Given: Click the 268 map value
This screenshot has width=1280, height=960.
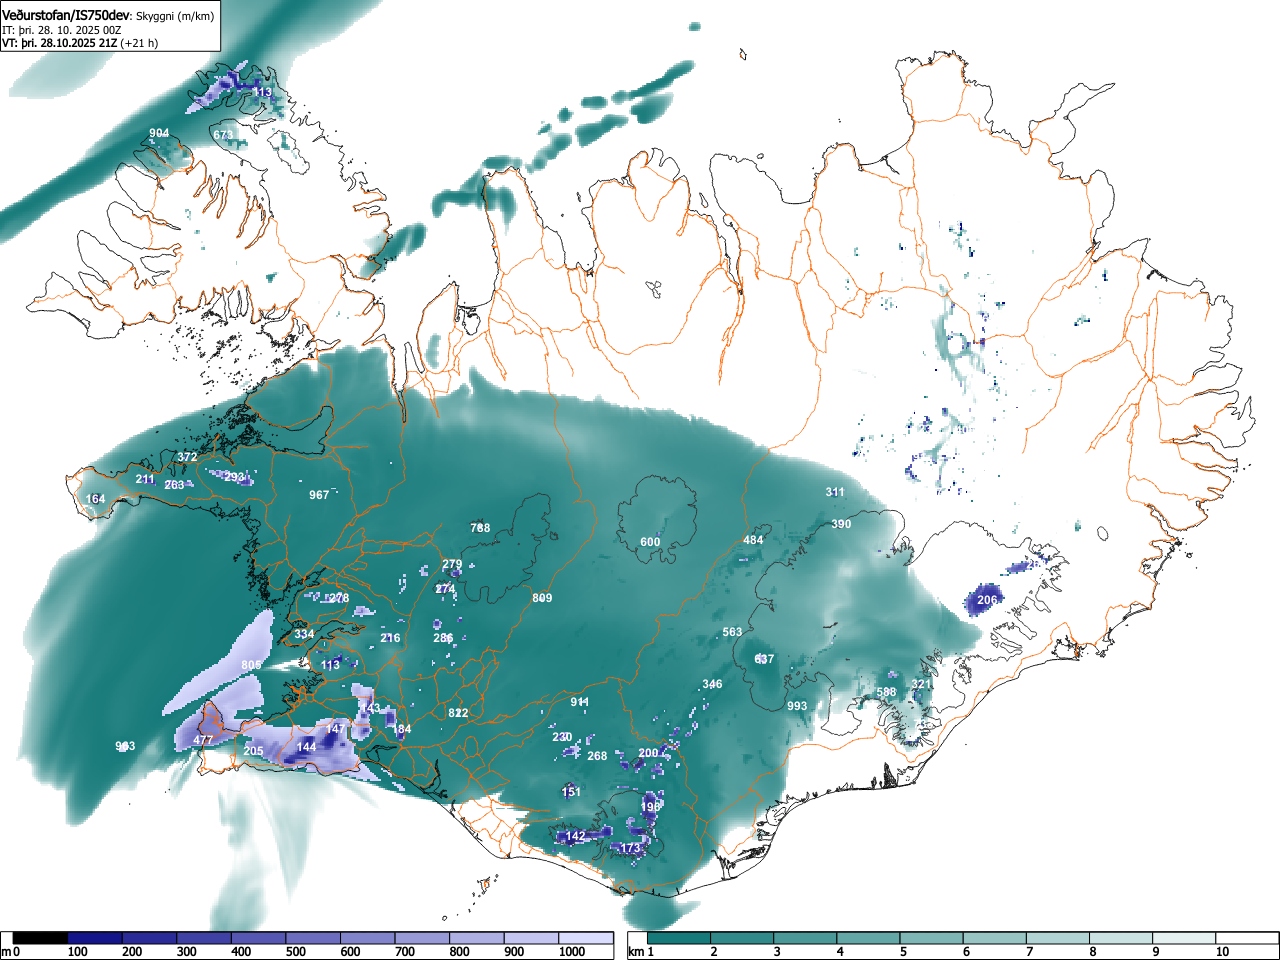Looking at the screenshot, I should [x=597, y=756].
